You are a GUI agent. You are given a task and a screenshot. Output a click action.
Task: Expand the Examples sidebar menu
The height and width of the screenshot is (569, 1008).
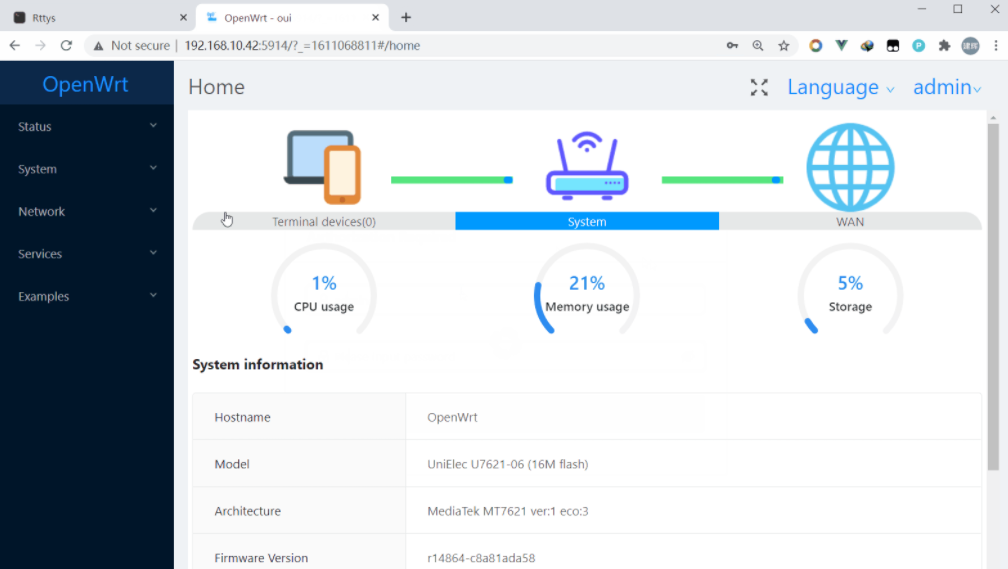click(87, 296)
